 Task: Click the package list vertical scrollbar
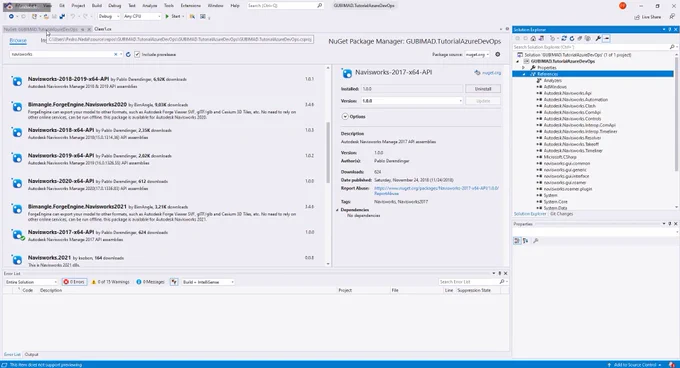coord(328,152)
